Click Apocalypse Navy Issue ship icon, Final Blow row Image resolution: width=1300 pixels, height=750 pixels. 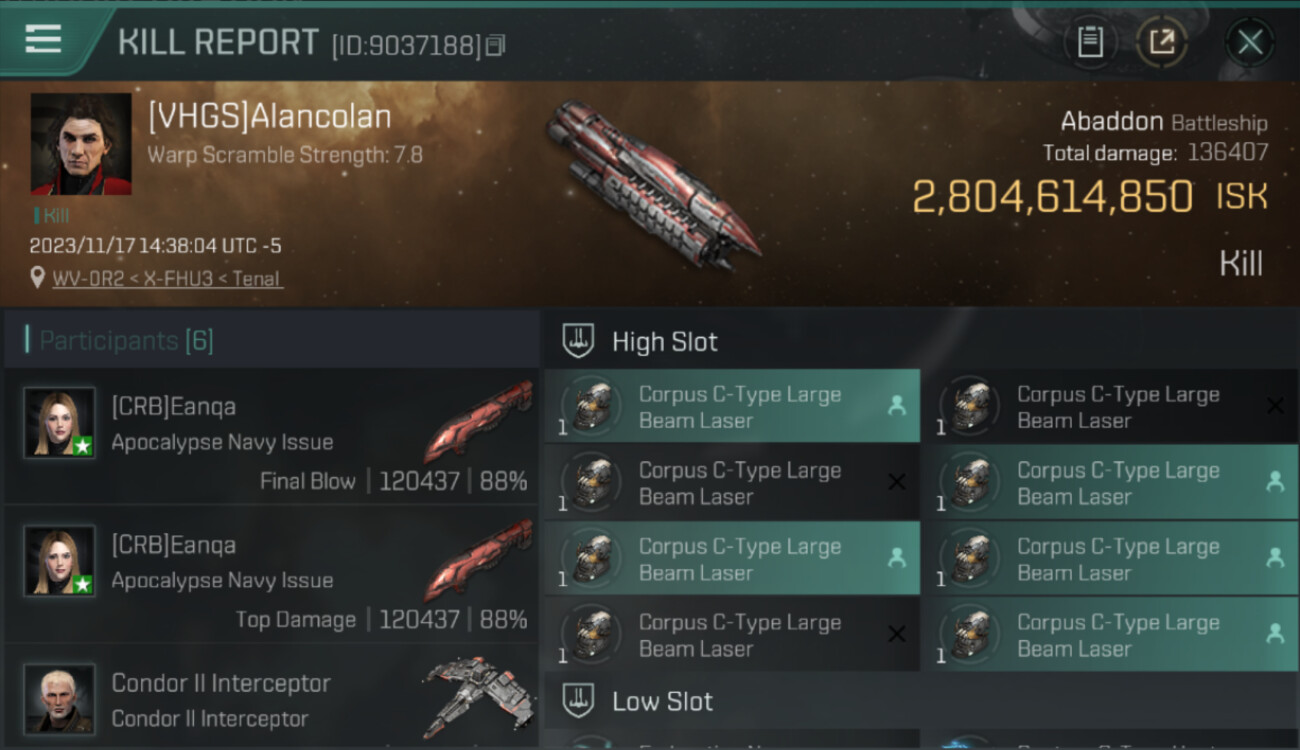click(x=479, y=419)
